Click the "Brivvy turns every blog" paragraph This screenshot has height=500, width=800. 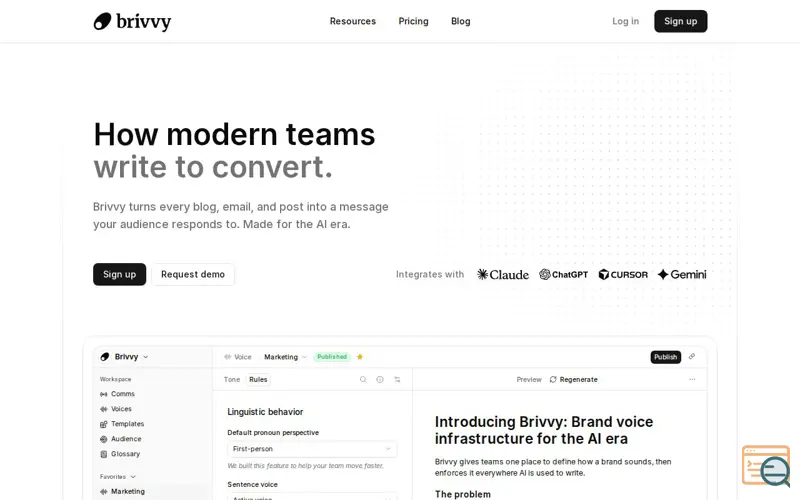pos(240,215)
